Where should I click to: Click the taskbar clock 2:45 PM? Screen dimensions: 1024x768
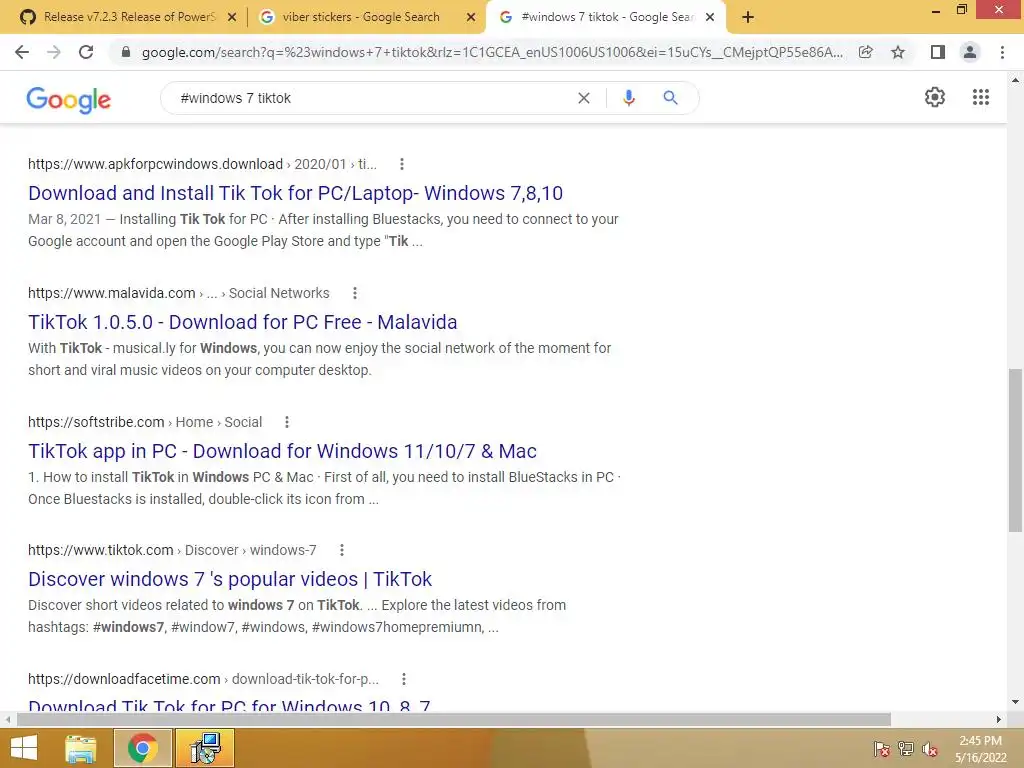(980, 741)
